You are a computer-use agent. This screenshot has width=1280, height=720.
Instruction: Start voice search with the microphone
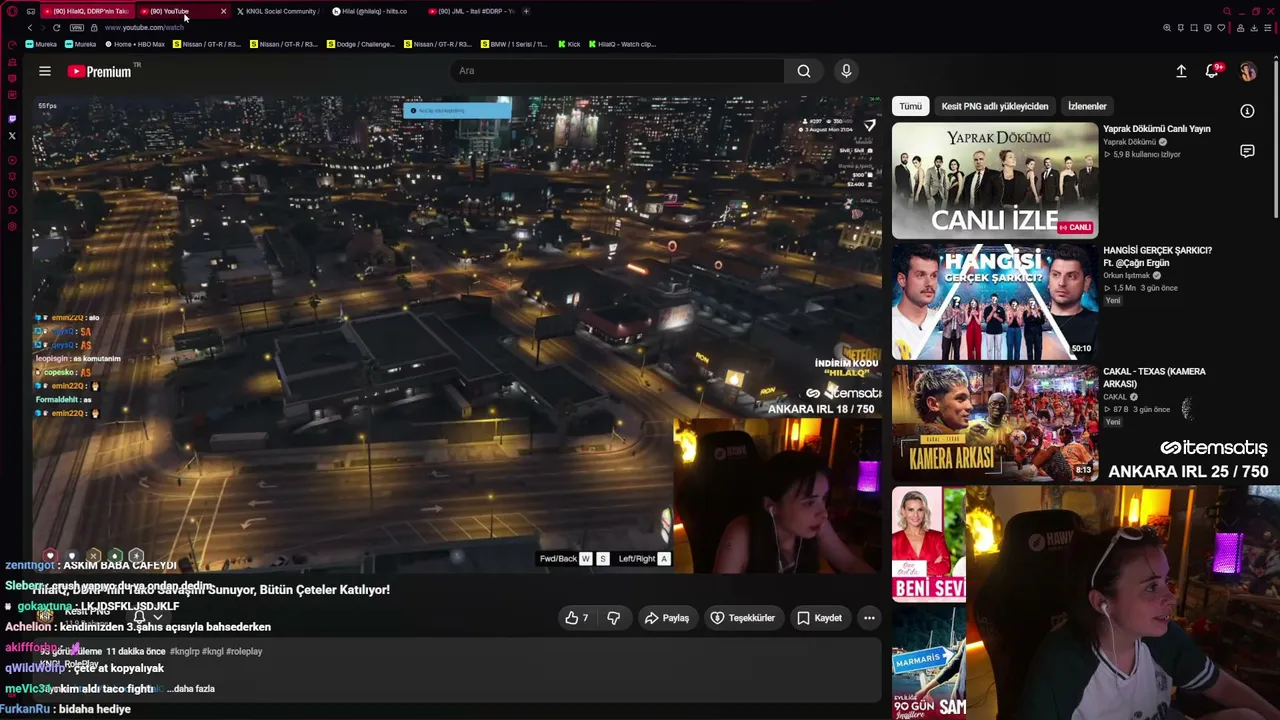846,71
